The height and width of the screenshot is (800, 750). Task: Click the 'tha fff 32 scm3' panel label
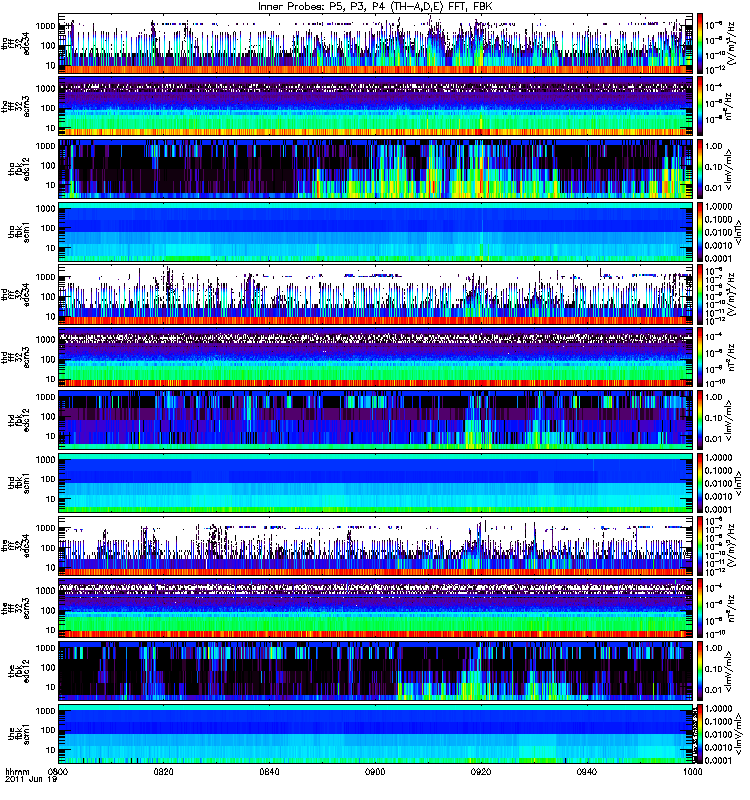click(x=15, y=107)
